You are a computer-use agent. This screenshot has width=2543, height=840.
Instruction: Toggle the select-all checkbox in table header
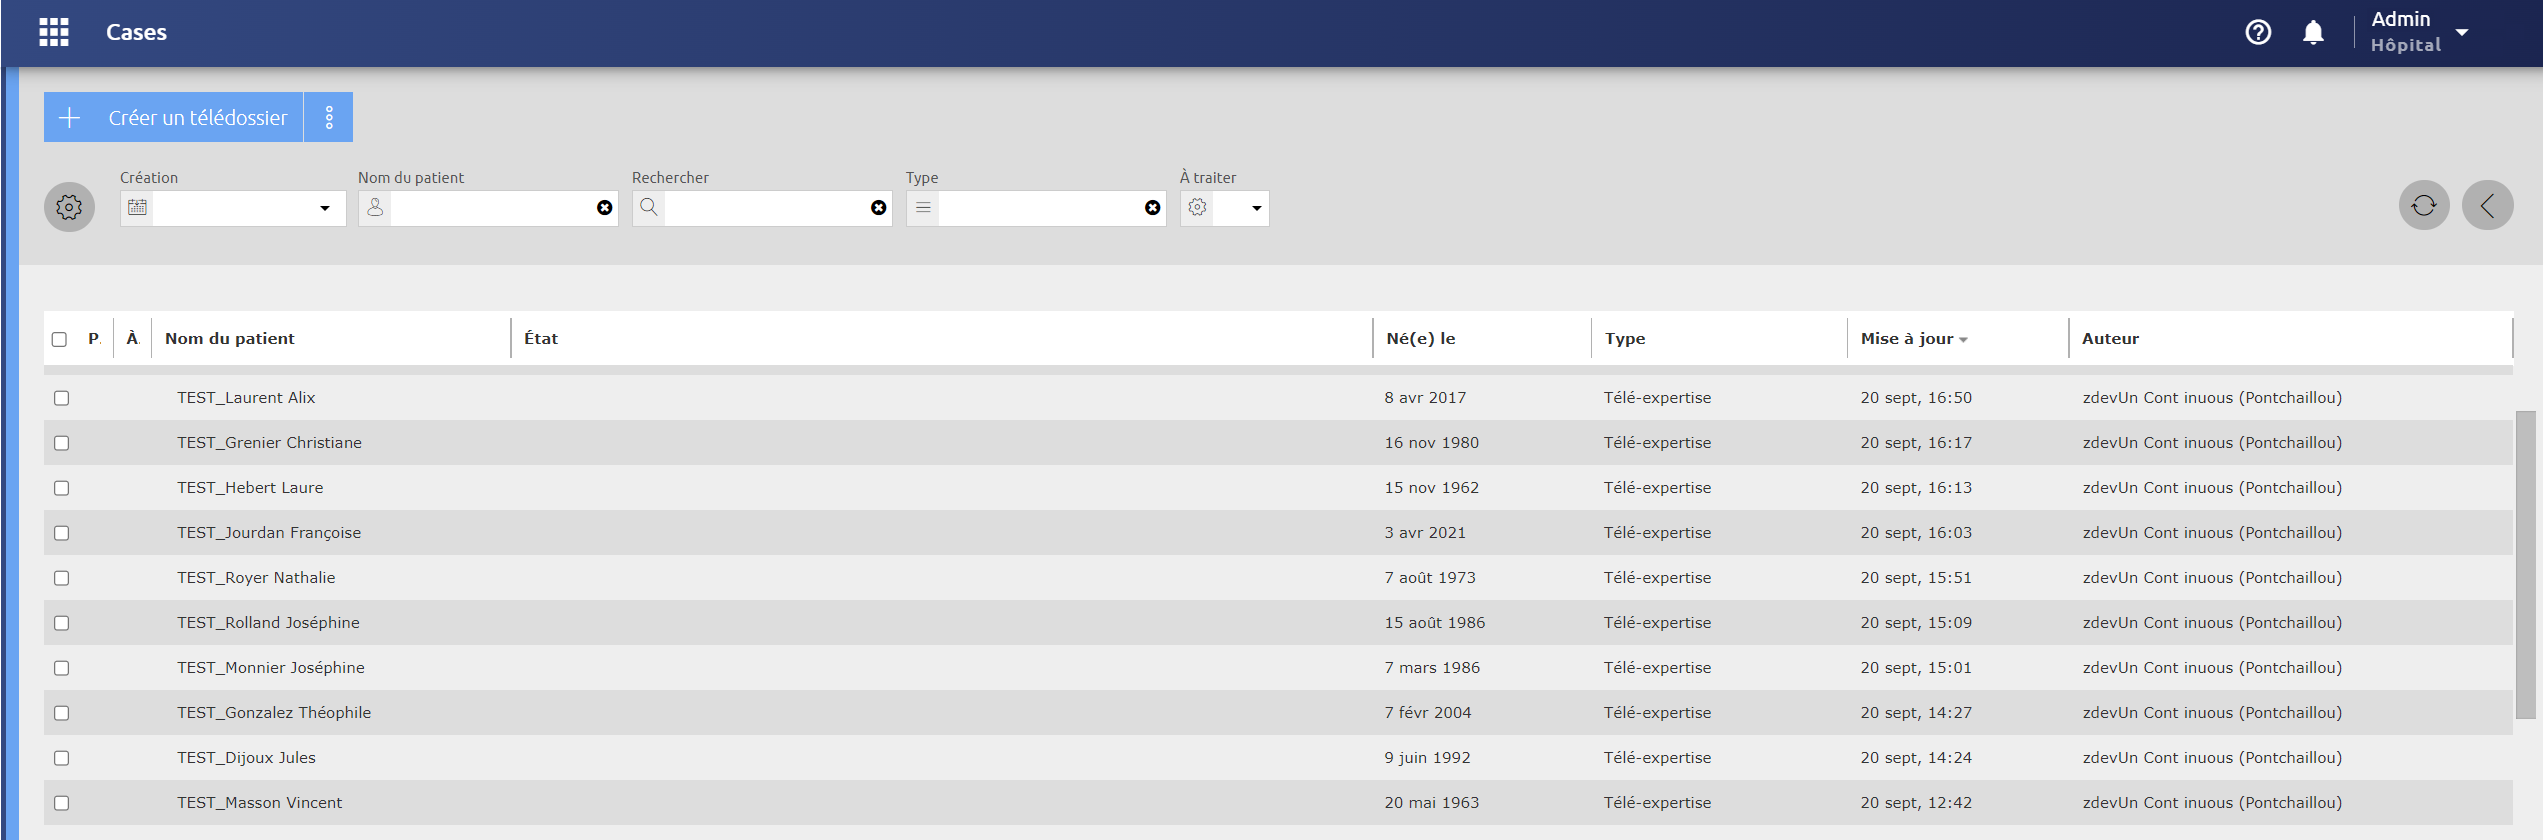pyautogui.click(x=59, y=339)
